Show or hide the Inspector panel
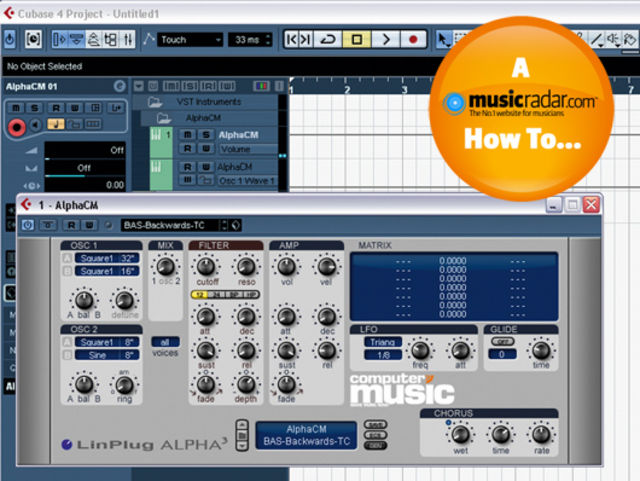640x481 pixels. click(x=59, y=40)
